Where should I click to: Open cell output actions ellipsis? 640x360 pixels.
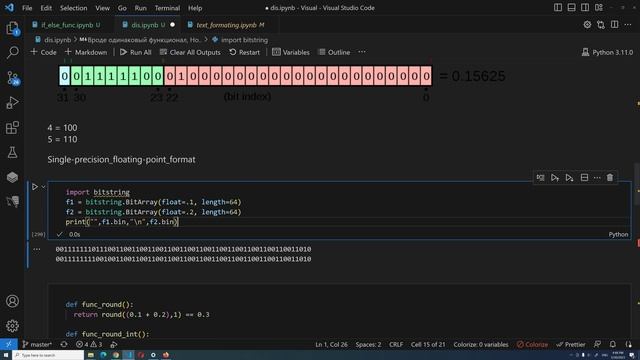coord(37,249)
